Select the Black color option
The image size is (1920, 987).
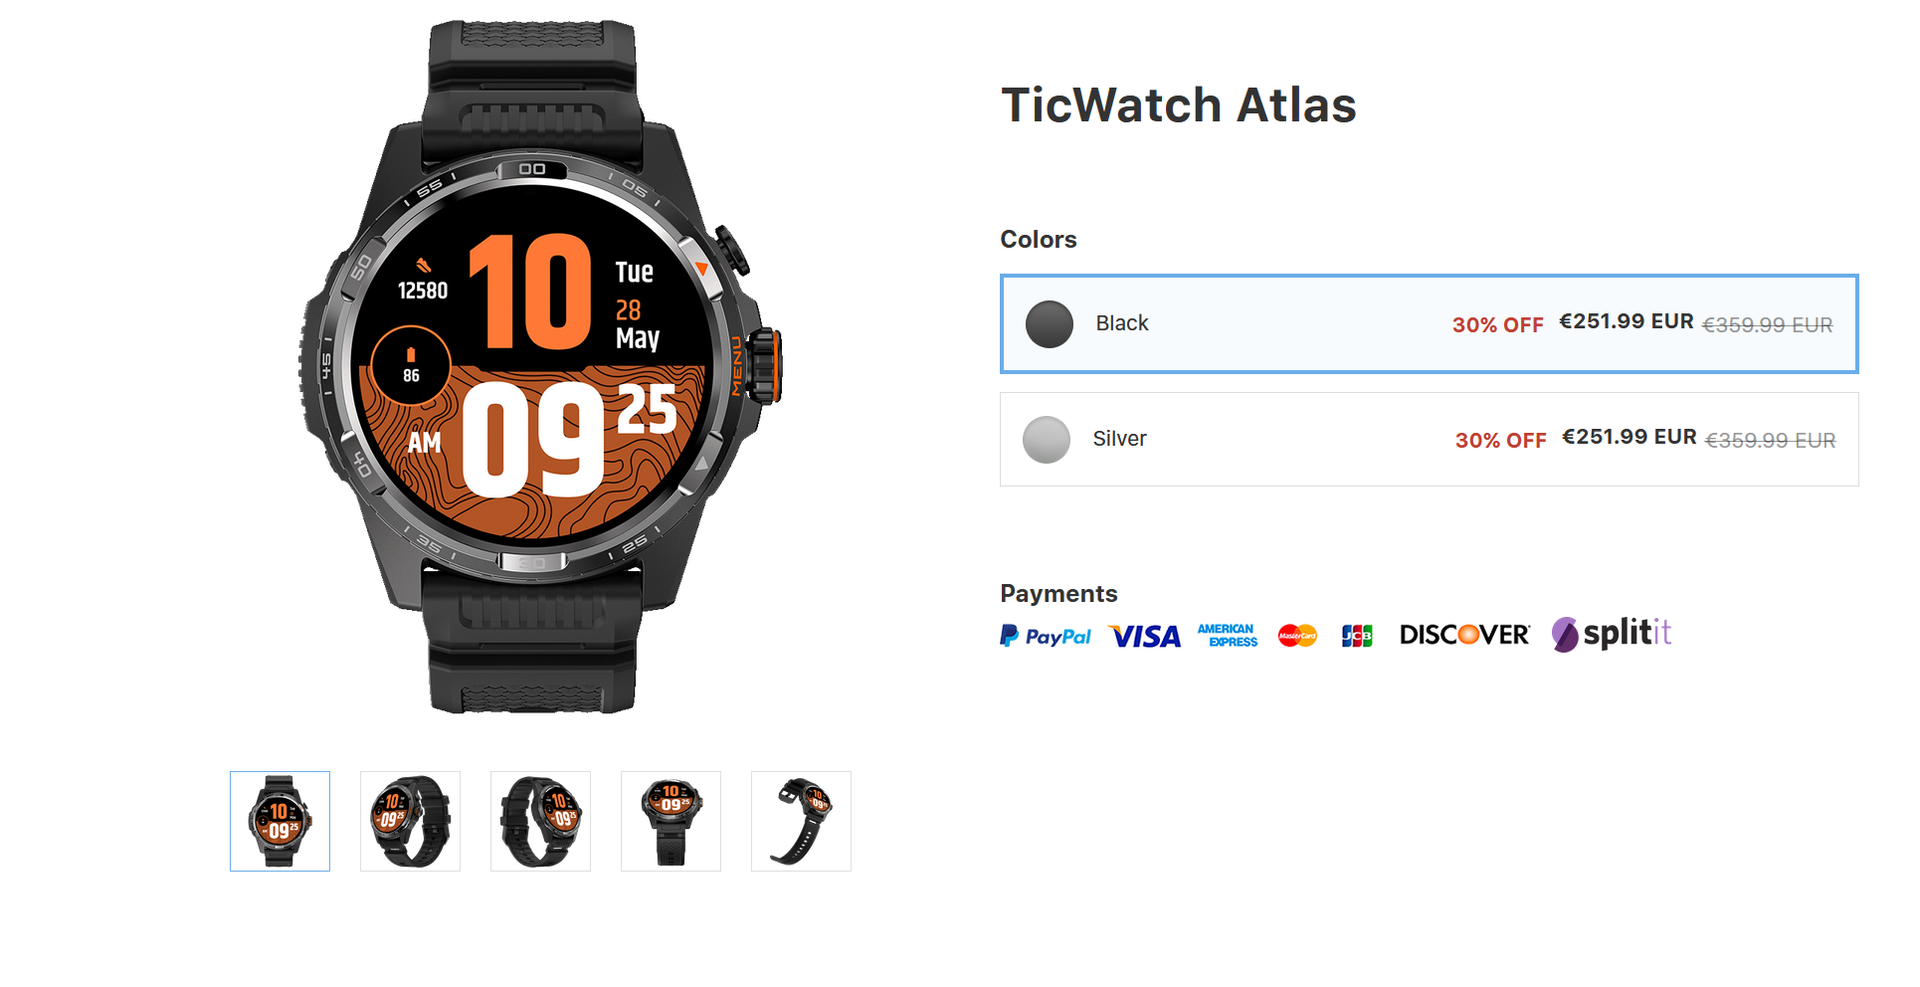tap(1429, 323)
